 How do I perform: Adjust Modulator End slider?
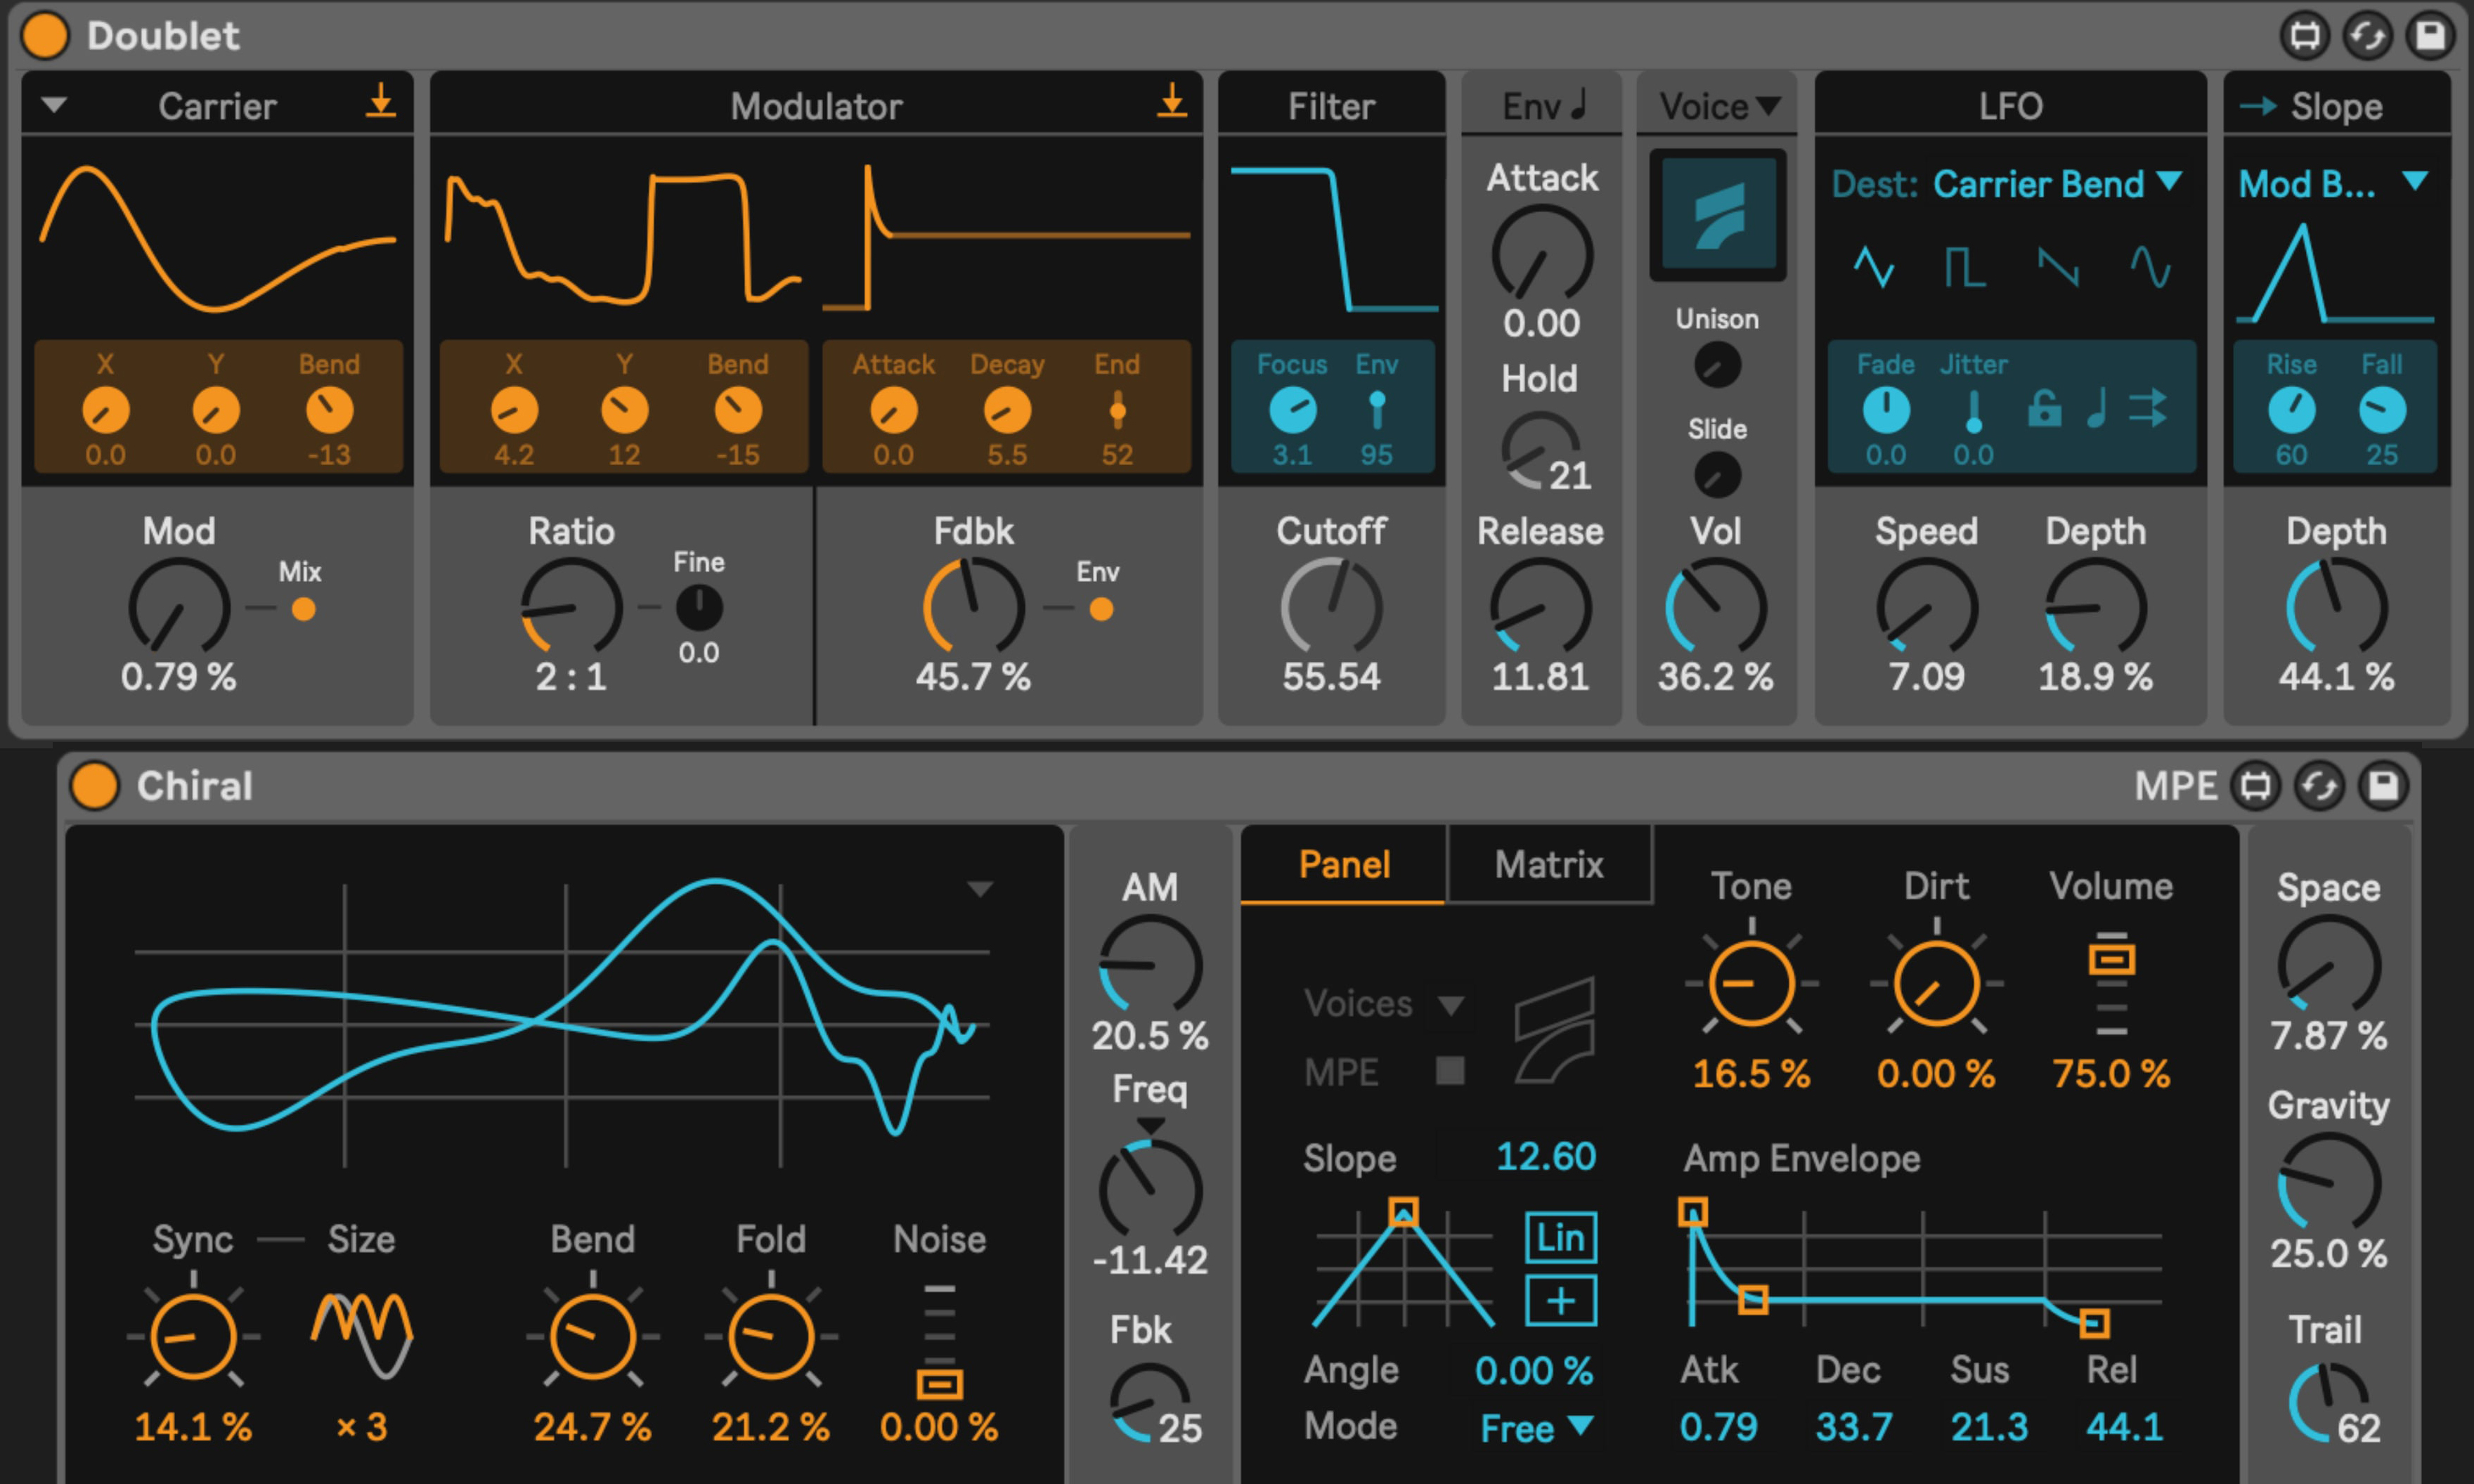click(x=1117, y=410)
